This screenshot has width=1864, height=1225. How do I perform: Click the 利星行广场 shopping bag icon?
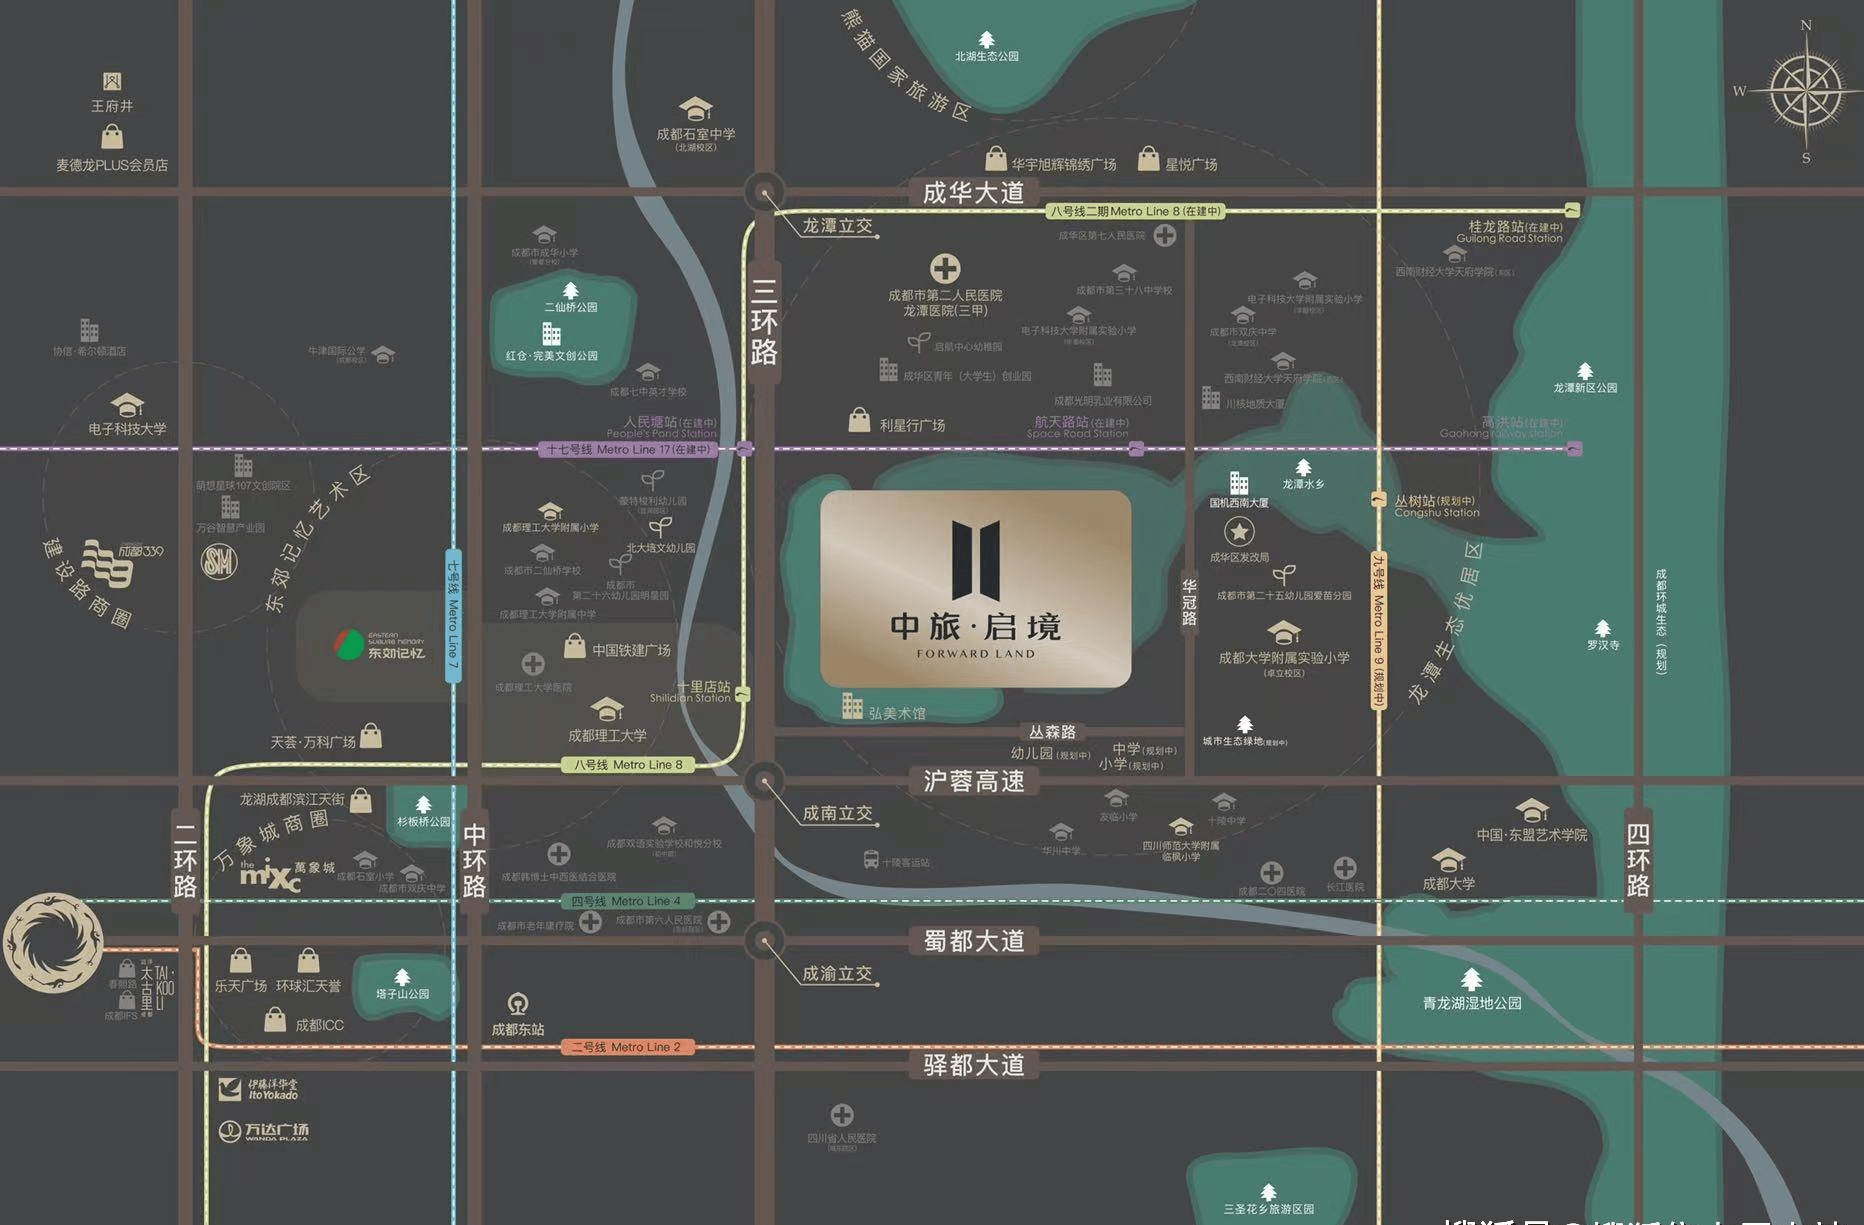[859, 419]
